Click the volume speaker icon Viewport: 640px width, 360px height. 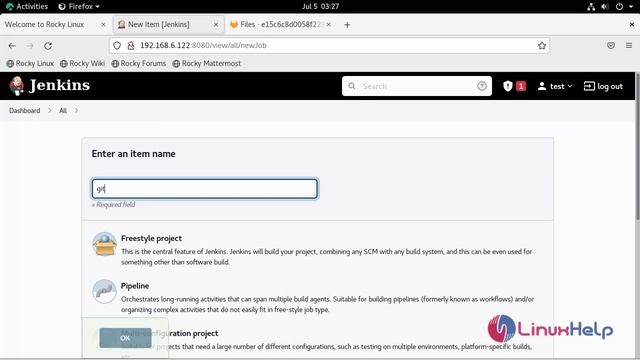(x=605, y=7)
